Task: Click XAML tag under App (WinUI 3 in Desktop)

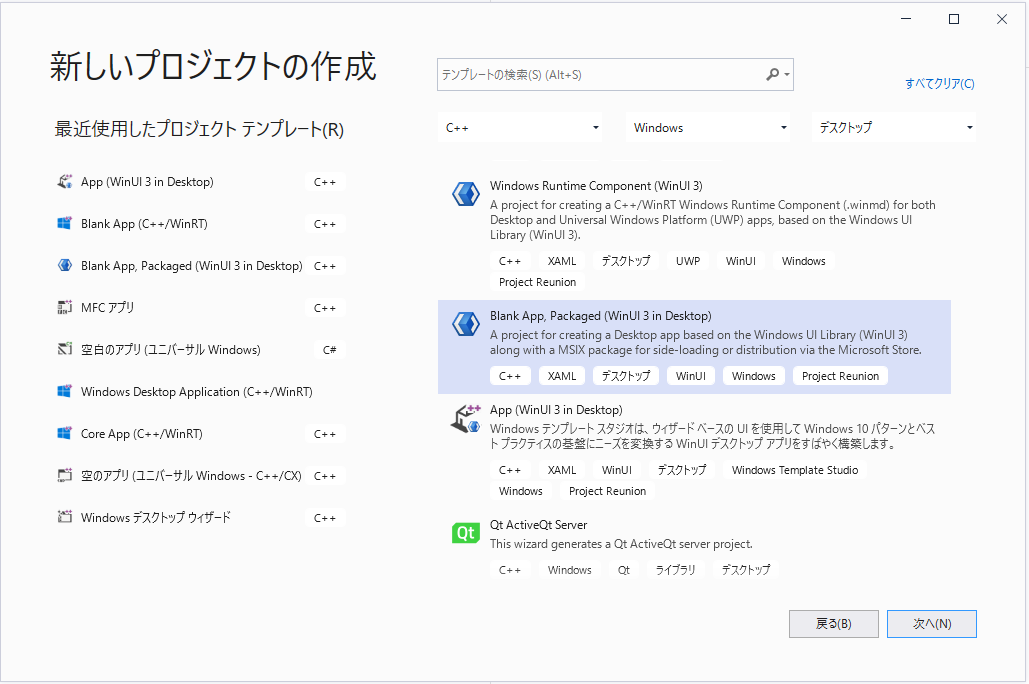Action: point(562,470)
